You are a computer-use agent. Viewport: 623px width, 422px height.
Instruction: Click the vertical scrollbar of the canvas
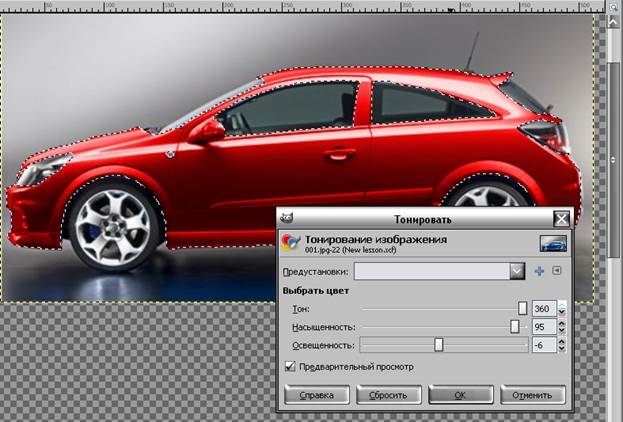[614, 150]
